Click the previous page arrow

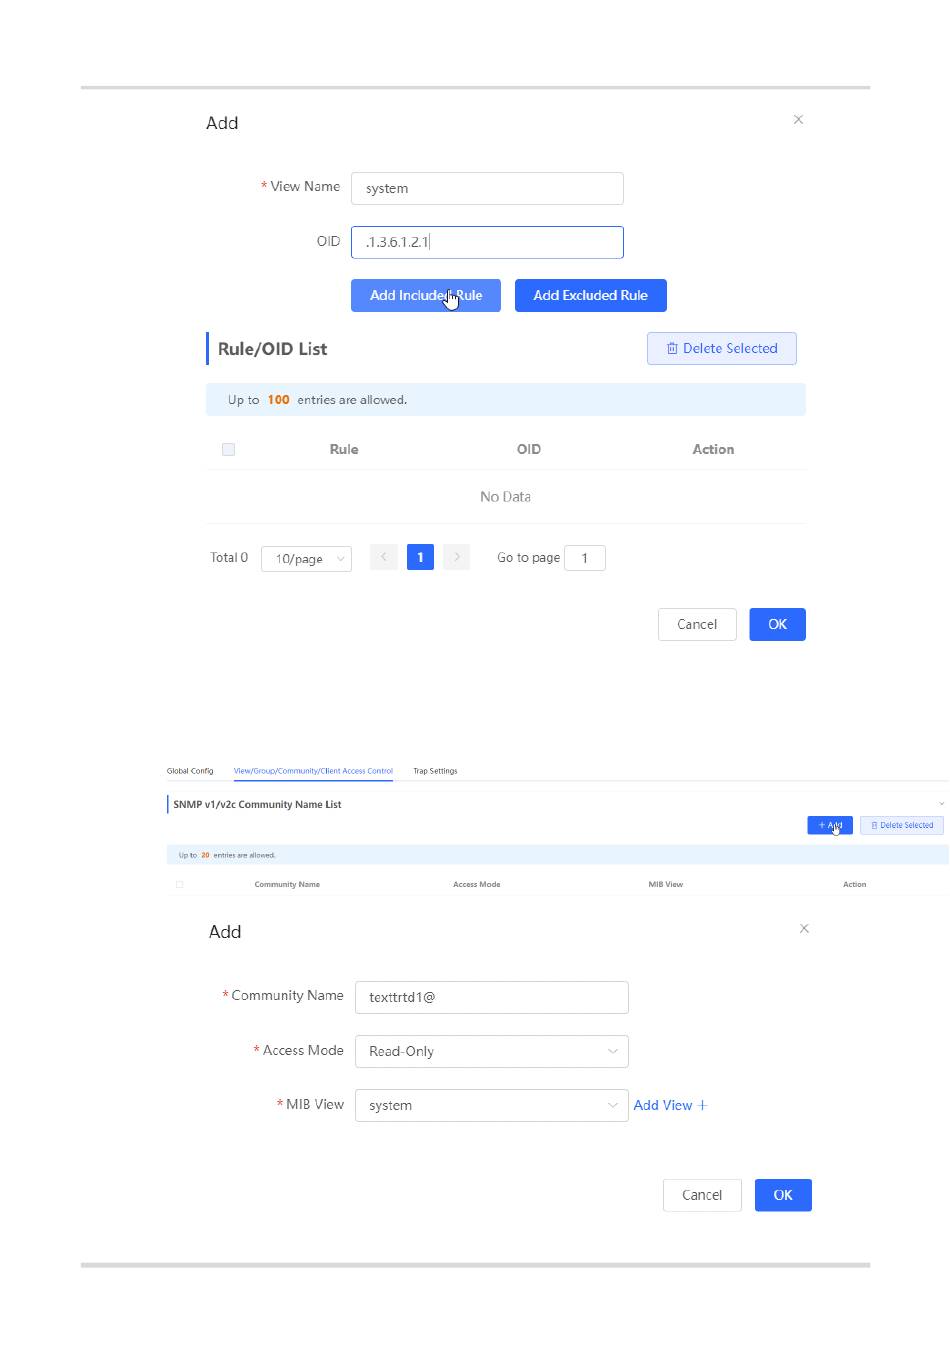pos(384,558)
